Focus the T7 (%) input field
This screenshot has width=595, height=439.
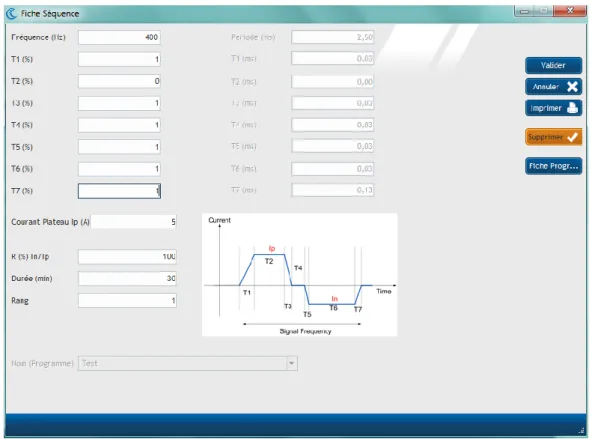pos(119,191)
